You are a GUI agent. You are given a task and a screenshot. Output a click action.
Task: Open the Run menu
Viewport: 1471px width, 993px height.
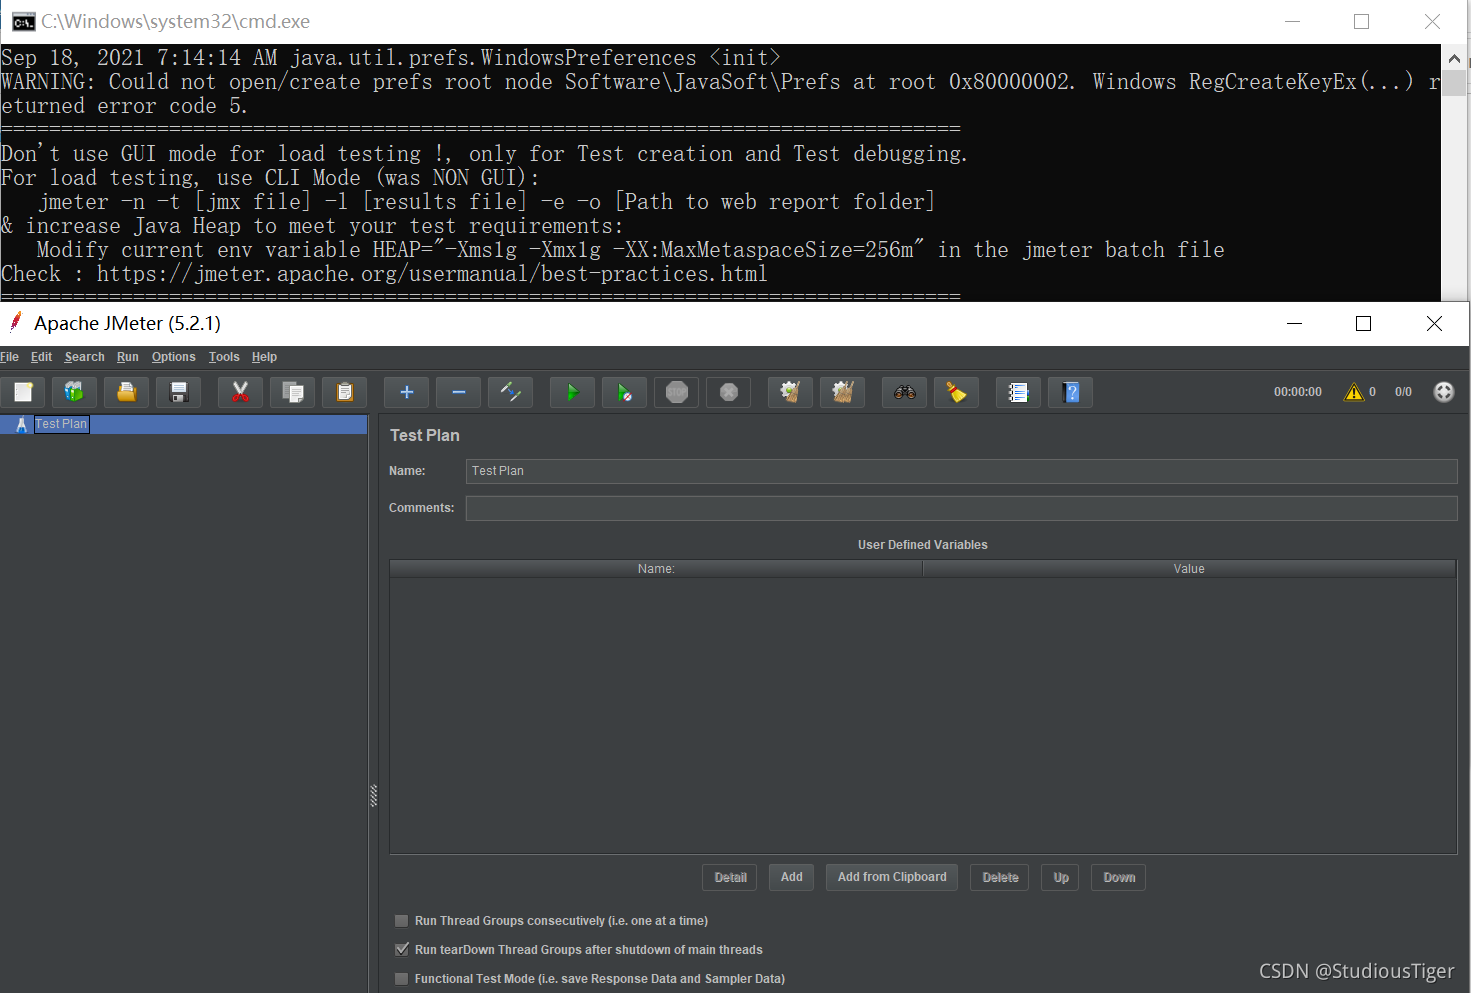click(127, 356)
